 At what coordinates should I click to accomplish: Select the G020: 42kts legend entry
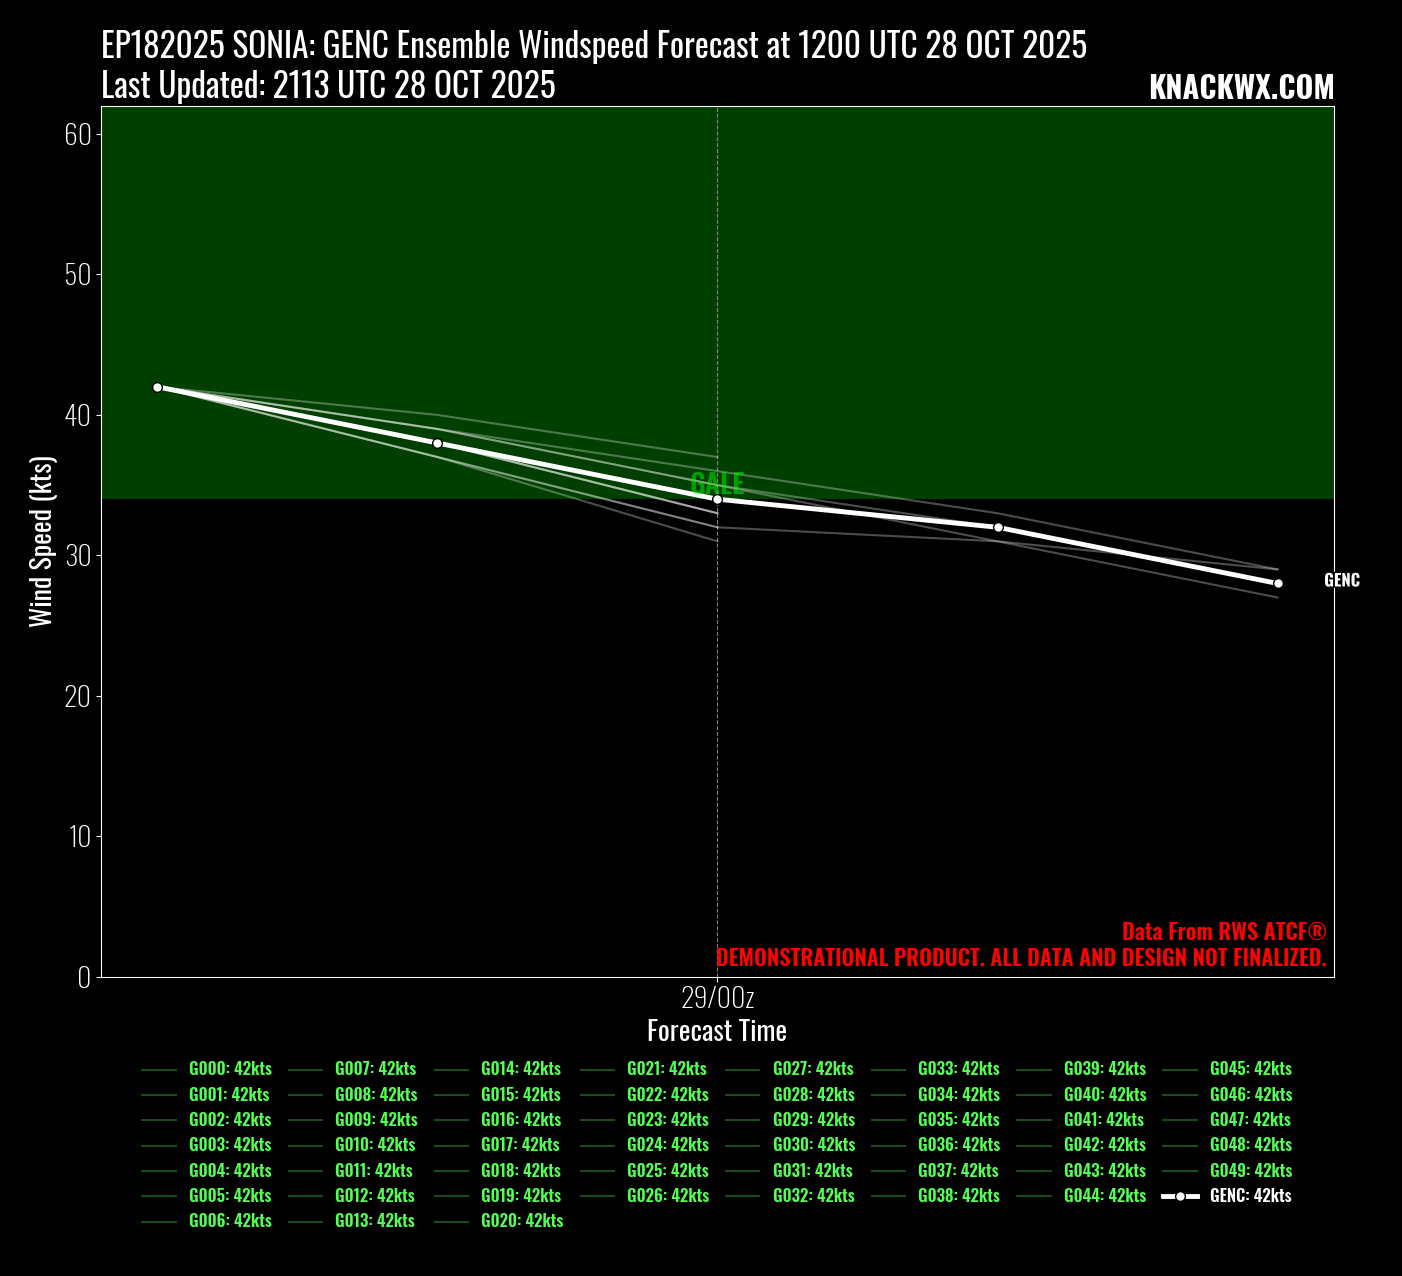[521, 1221]
